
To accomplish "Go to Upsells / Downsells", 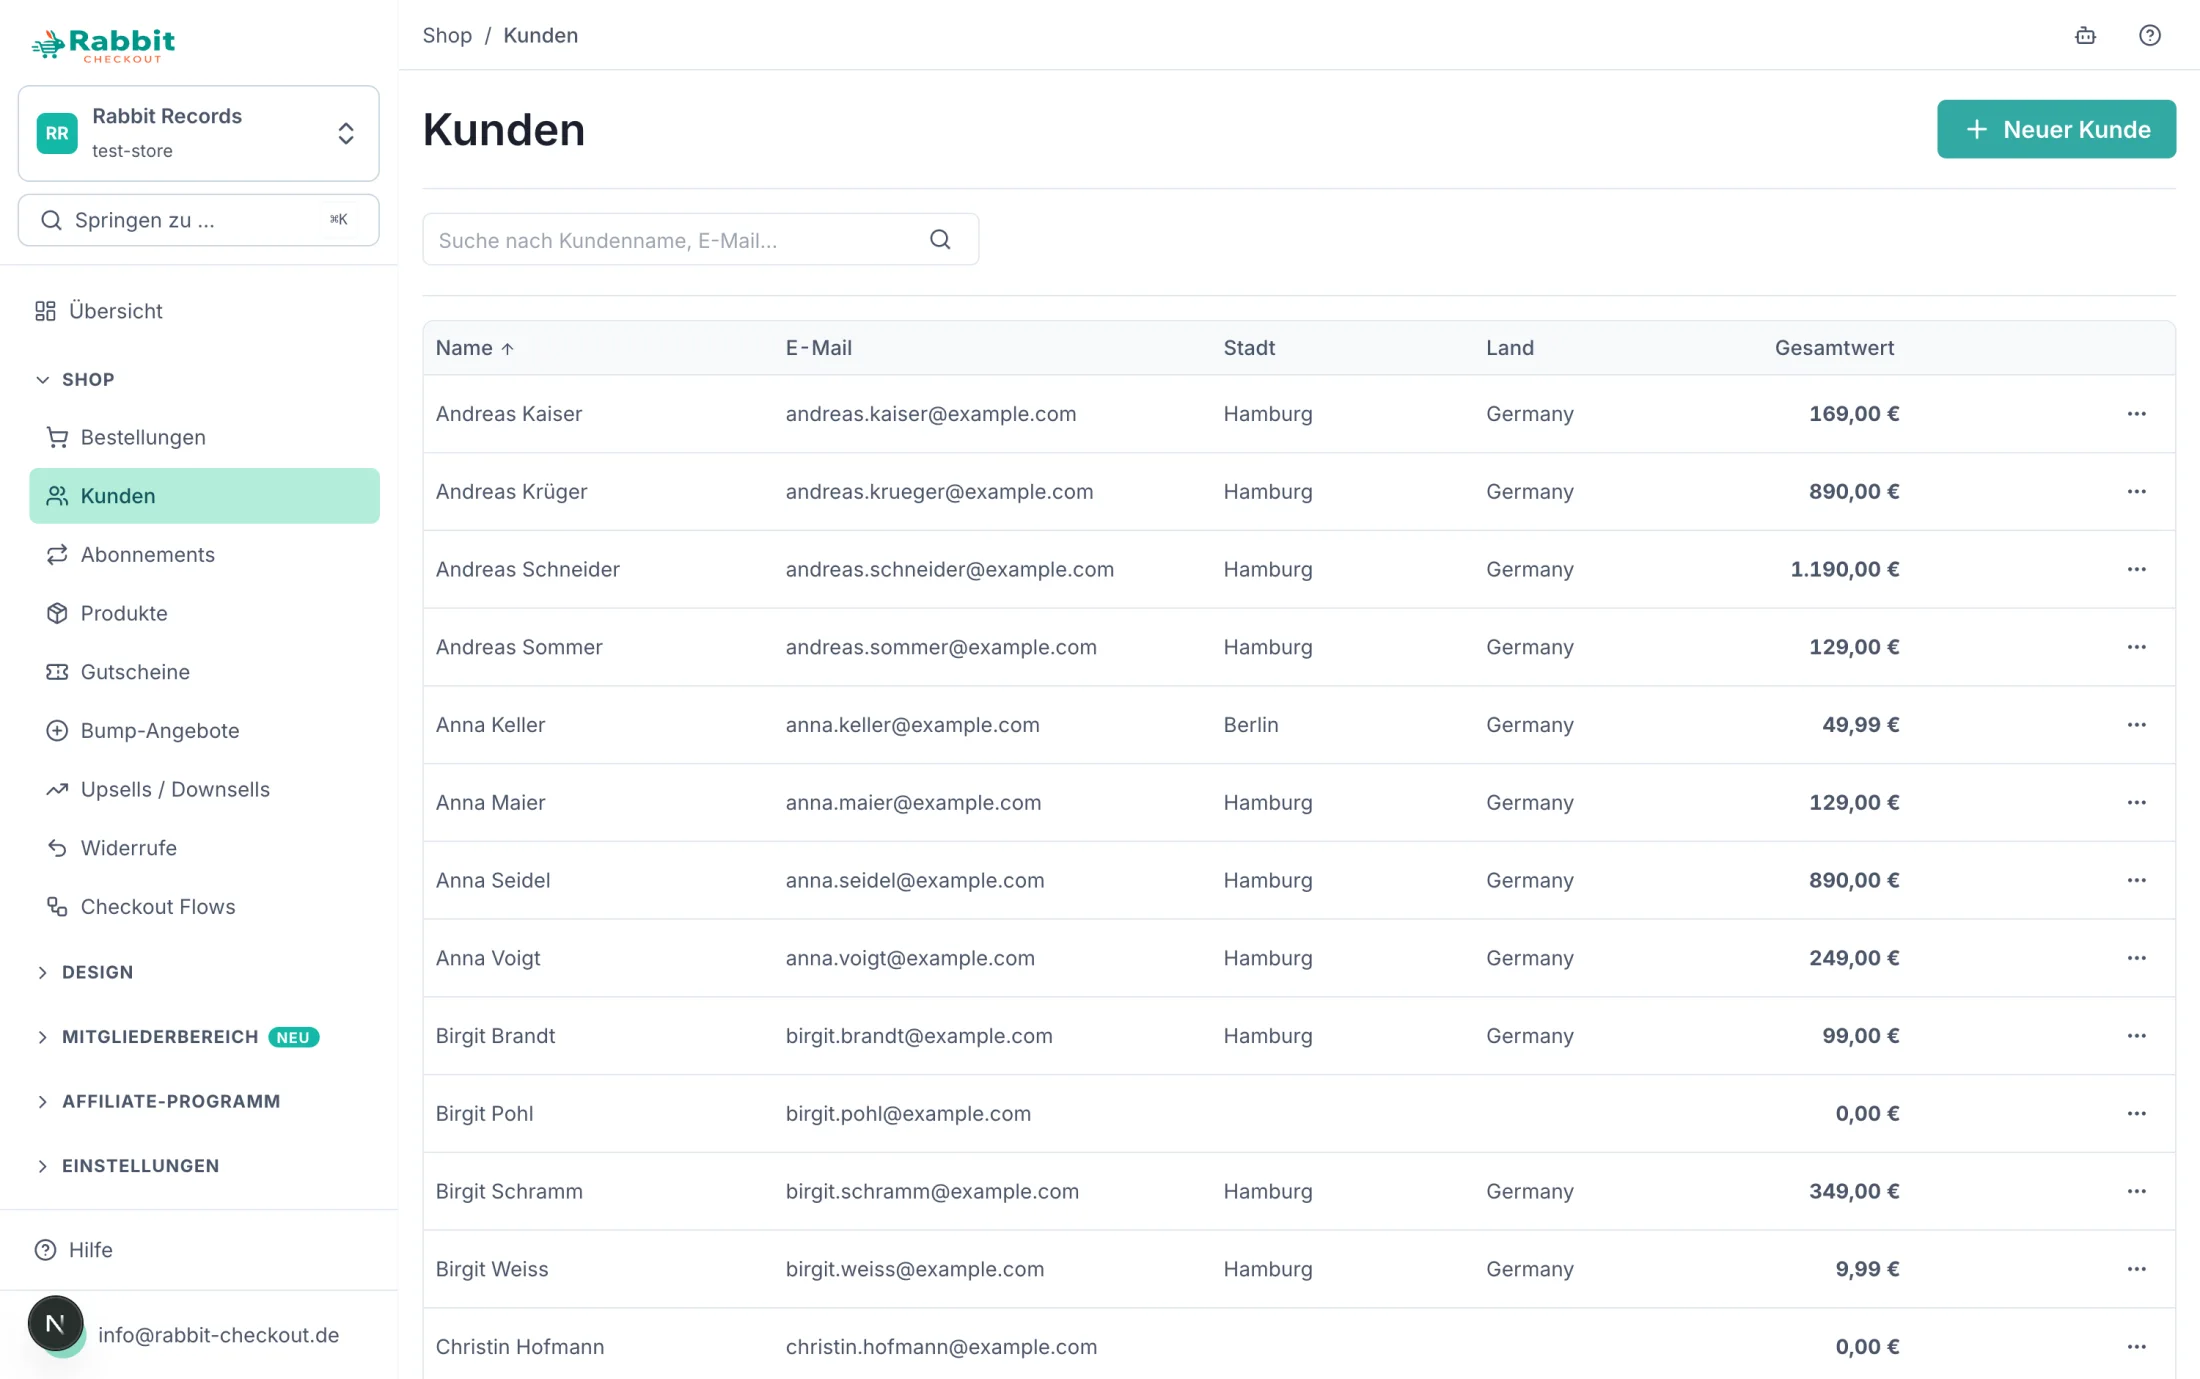I will click(x=204, y=790).
